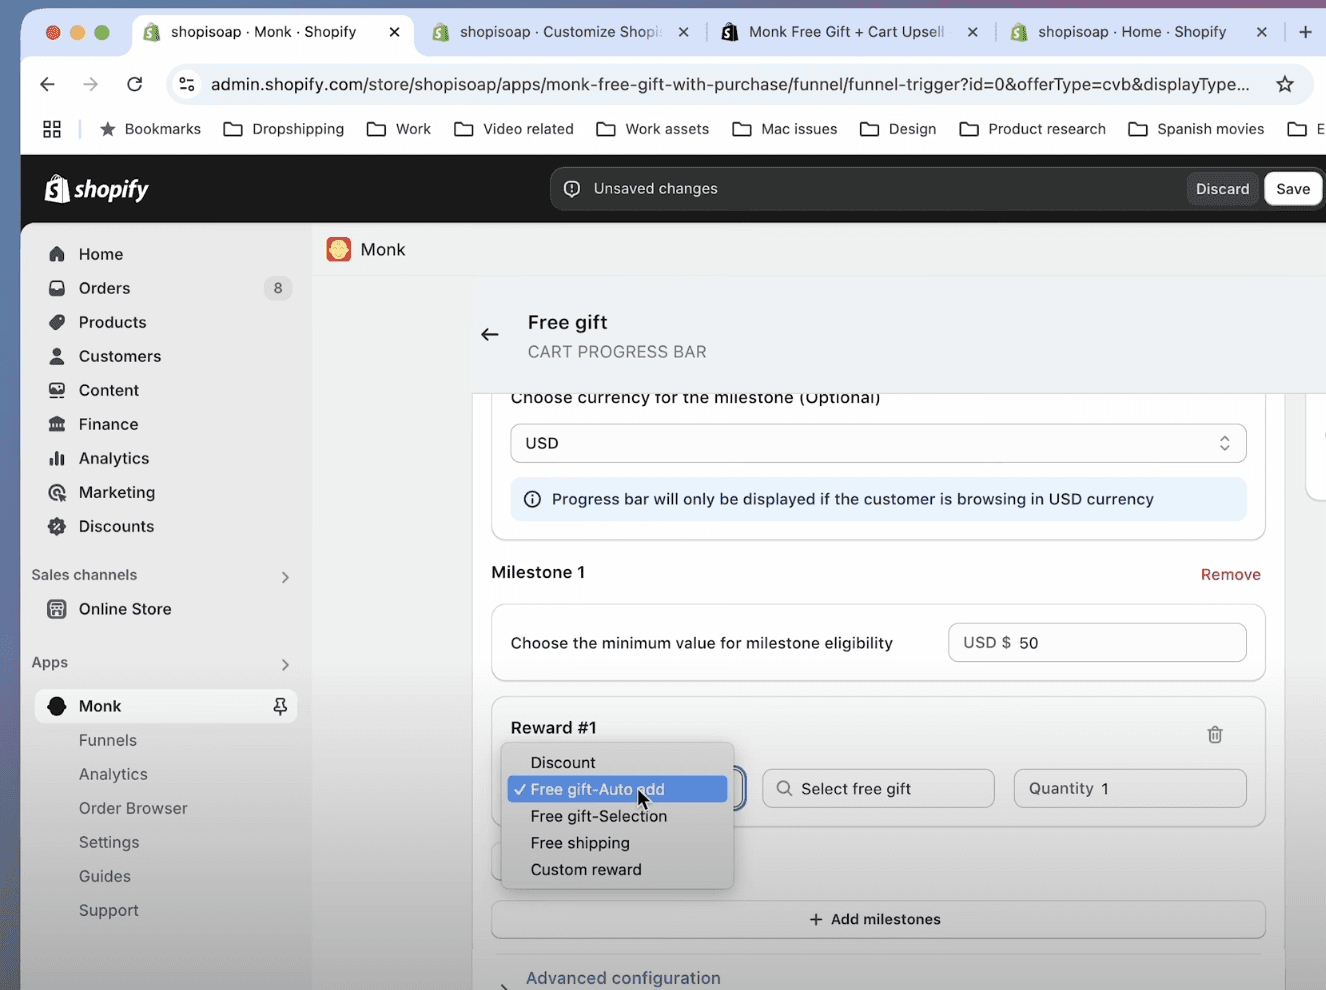The image size is (1326, 990).
Task: Open the Design bookmarks folder
Action: pyautogui.click(x=898, y=129)
